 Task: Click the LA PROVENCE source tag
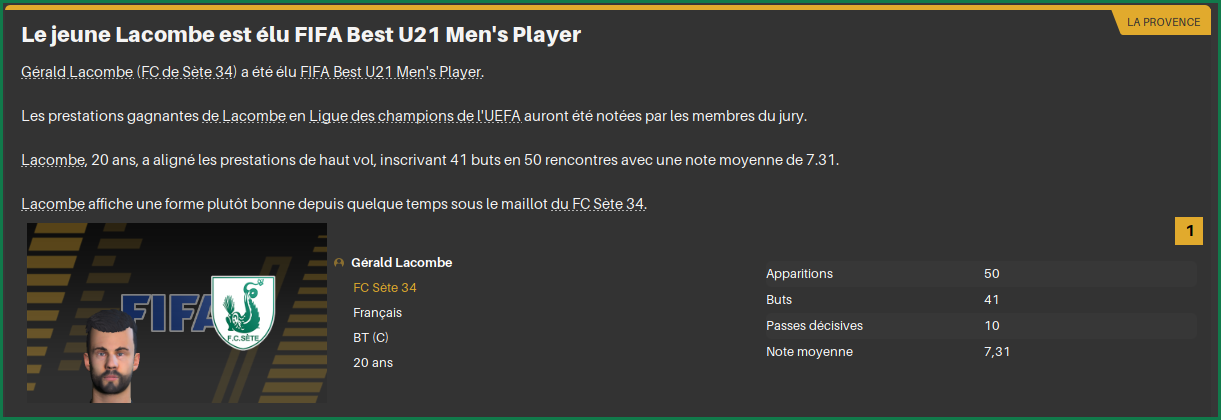tap(1163, 22)
